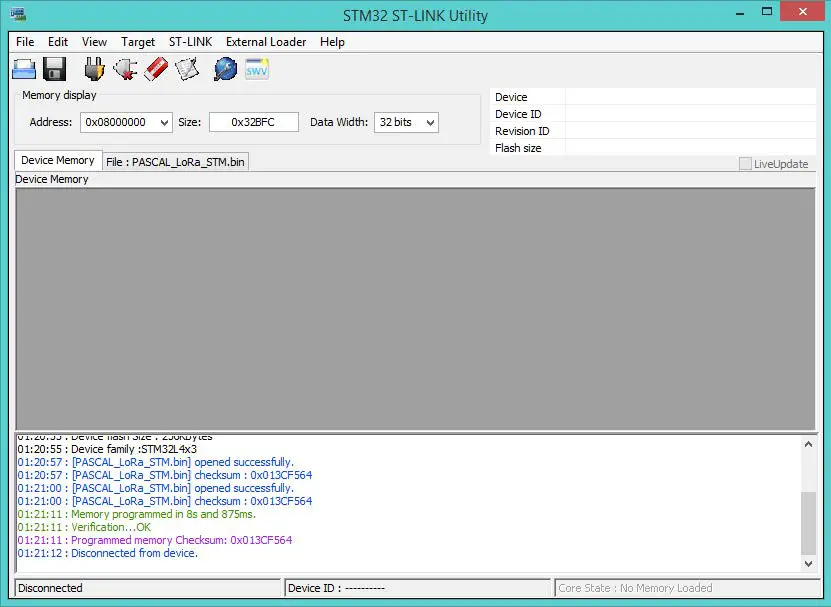Click the 'Programmed memory Checksum' log line
The height and width of the screenshot is (607, 831).
pyautogui.click(x=155, y=540)
